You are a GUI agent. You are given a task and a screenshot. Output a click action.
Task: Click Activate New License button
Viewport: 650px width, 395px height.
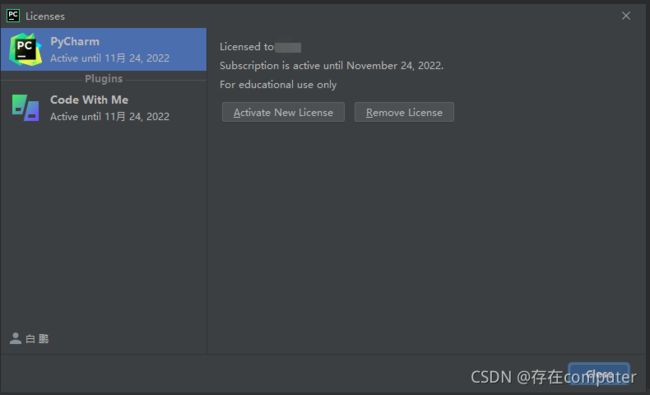click(x=283, y=112)
